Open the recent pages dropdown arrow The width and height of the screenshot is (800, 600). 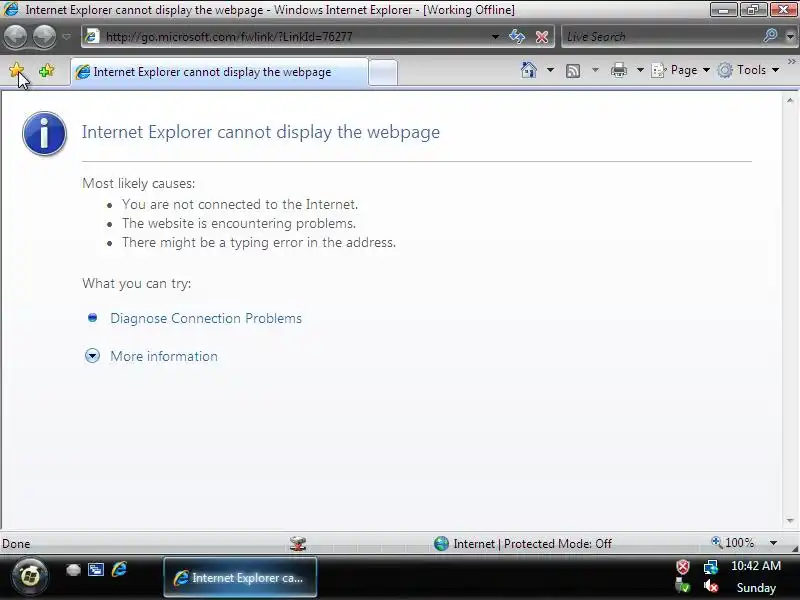[x=67, y=37]
